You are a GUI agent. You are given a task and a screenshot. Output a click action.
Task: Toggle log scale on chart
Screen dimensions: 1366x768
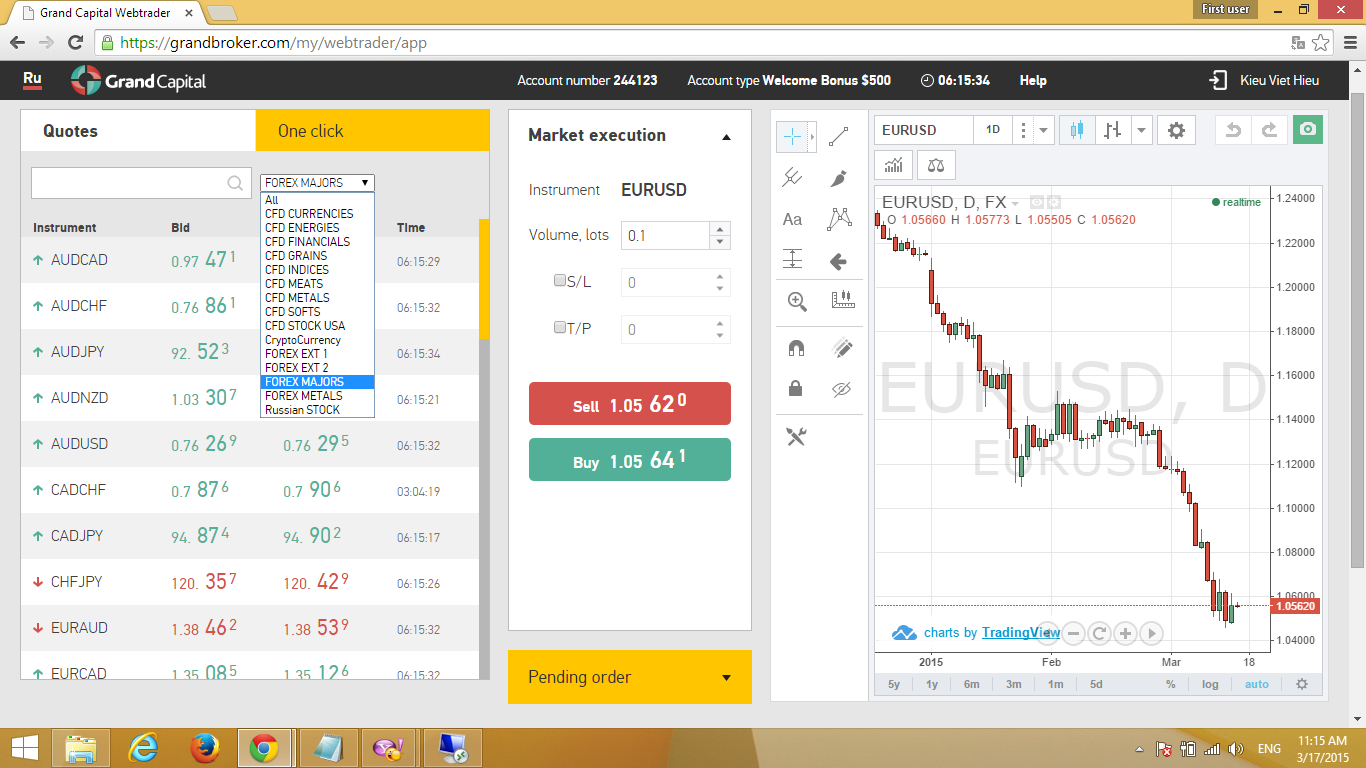(x=1210, y=684)
